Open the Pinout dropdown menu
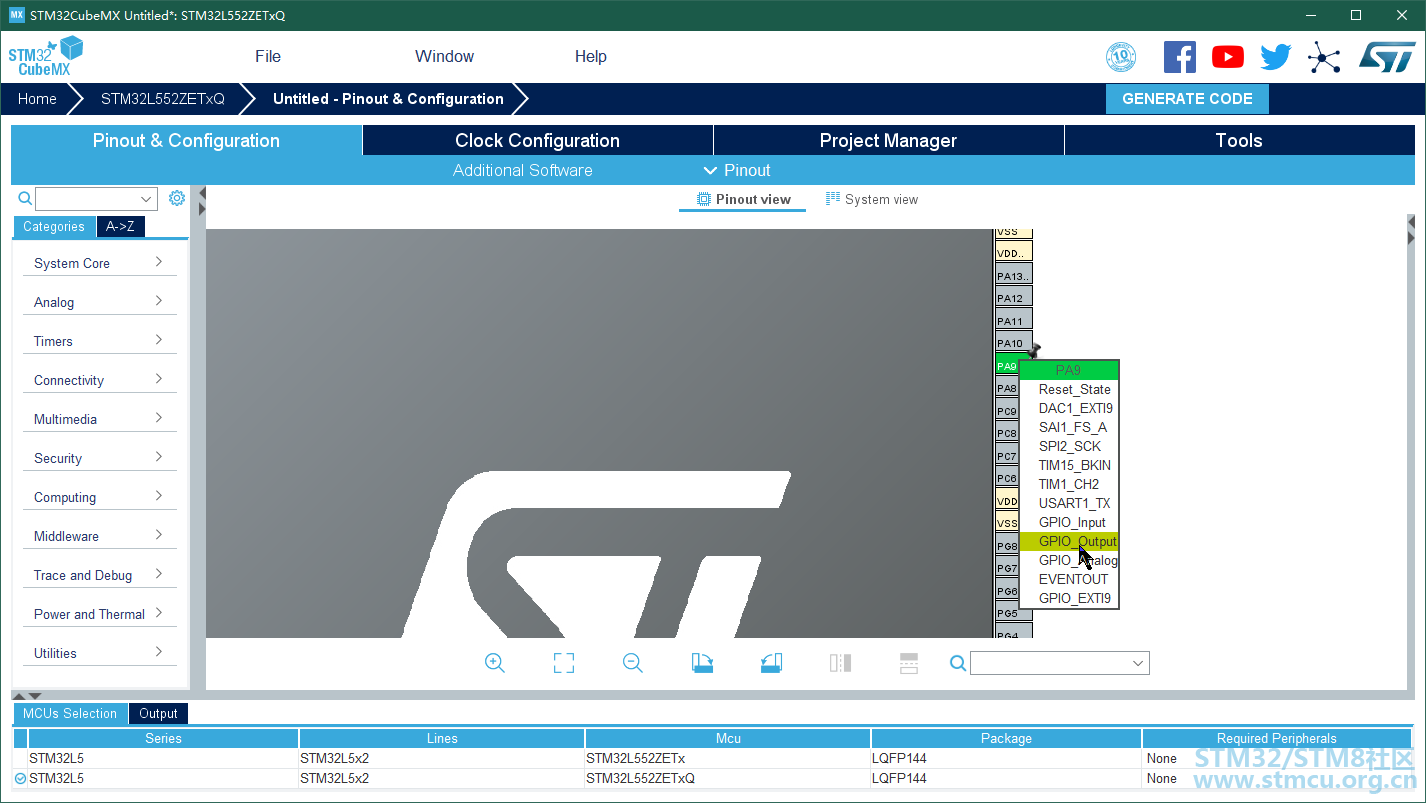Viewport: 1426px width, 803px height. point(737,170)
